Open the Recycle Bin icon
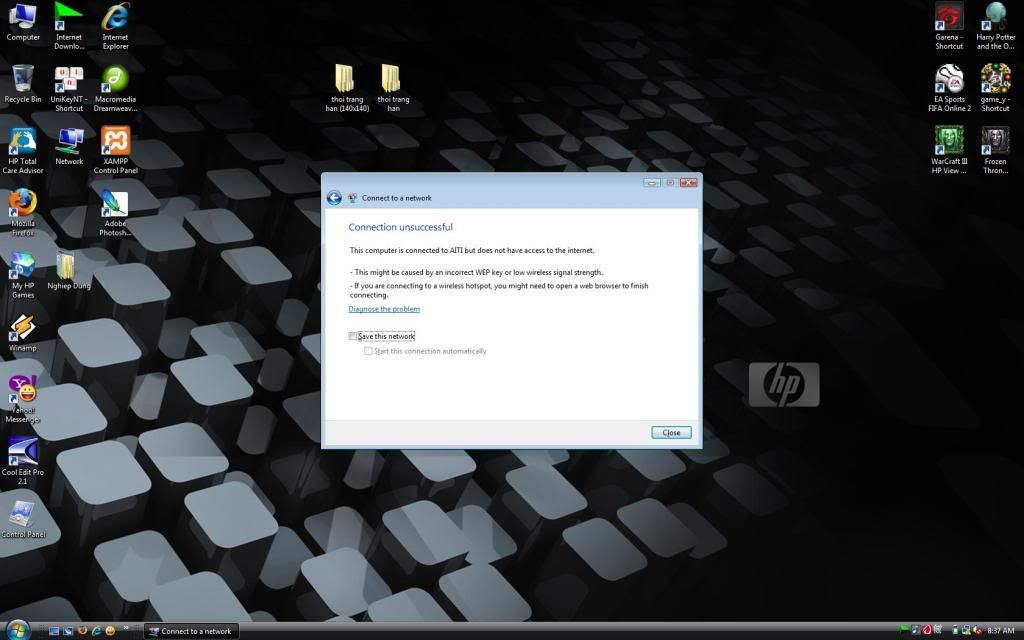The width and height of the screenshot is (1024, 640). tap(22, 79)
